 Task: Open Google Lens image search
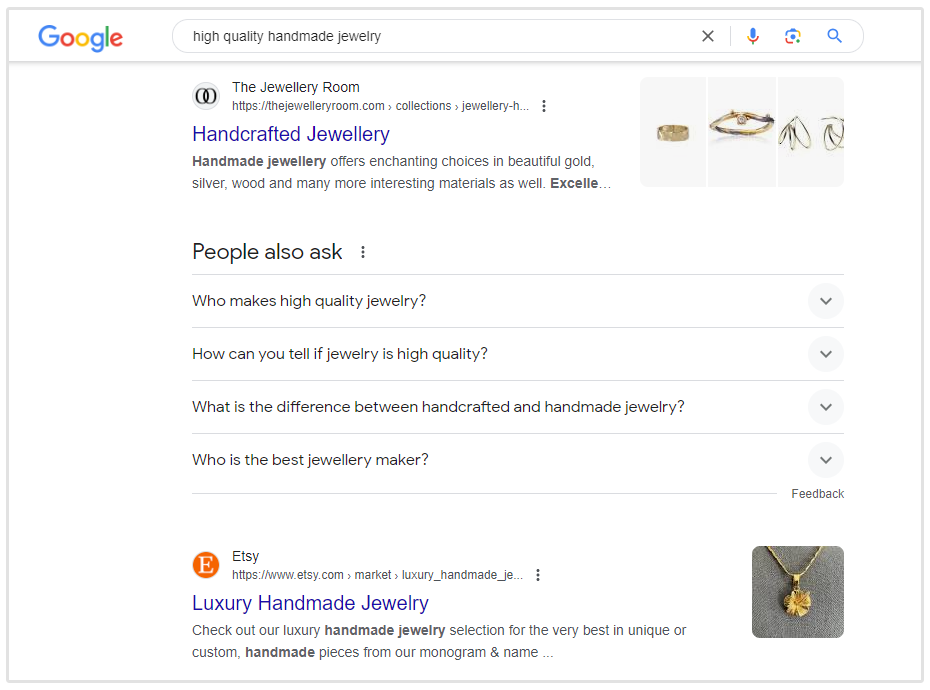[x=793, y=36]
